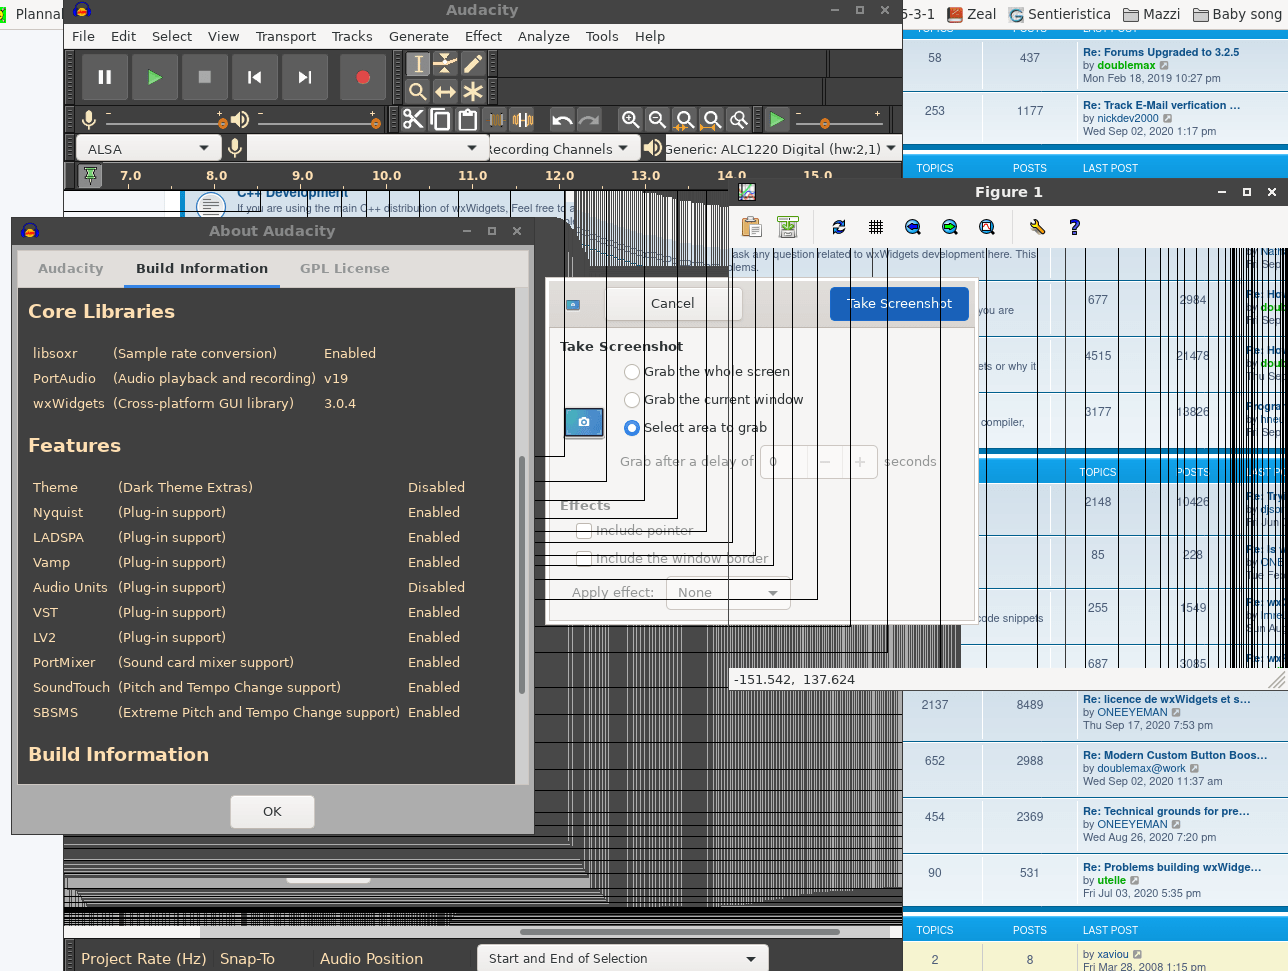The width and height of the screenshot is (1288, 971).
Task: Open Figure 1 help question mark
Action: (1074, 227)
